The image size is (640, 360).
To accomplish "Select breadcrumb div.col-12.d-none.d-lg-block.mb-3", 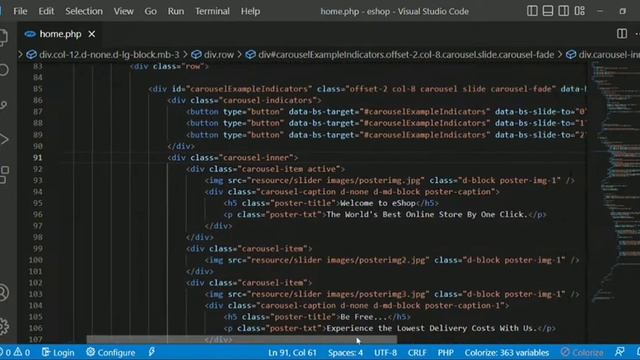I will click(x=109, y=55).
